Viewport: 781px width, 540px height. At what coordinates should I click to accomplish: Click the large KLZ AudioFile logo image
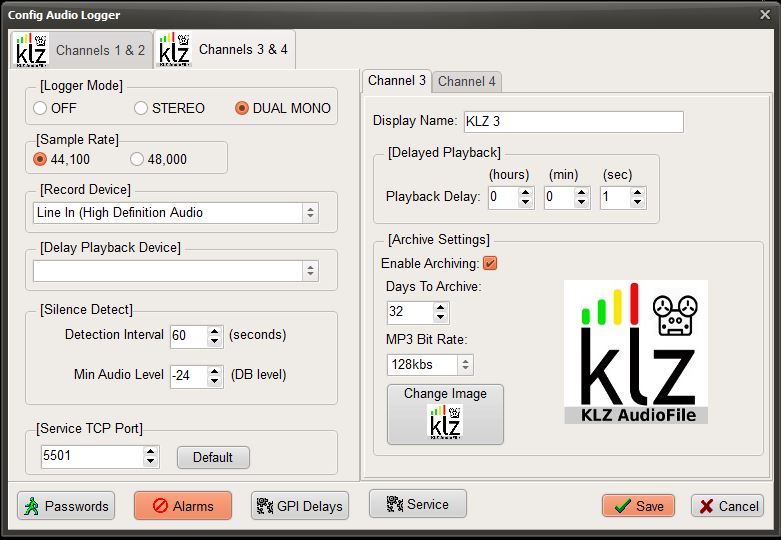[635, 352]
